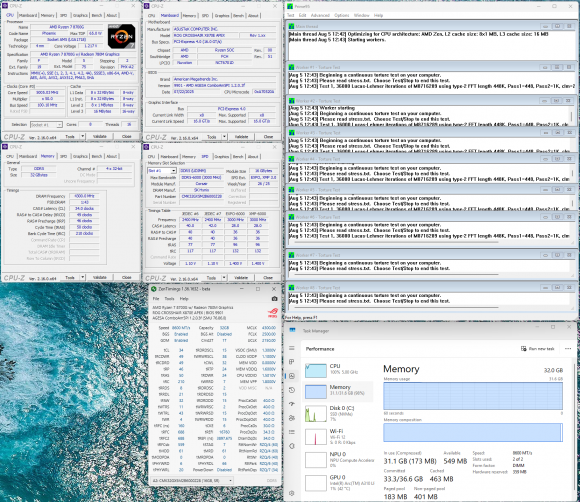580x502 pixels.
Task: Select NPU 0 entry in Task Manager list
Action: 338,460
